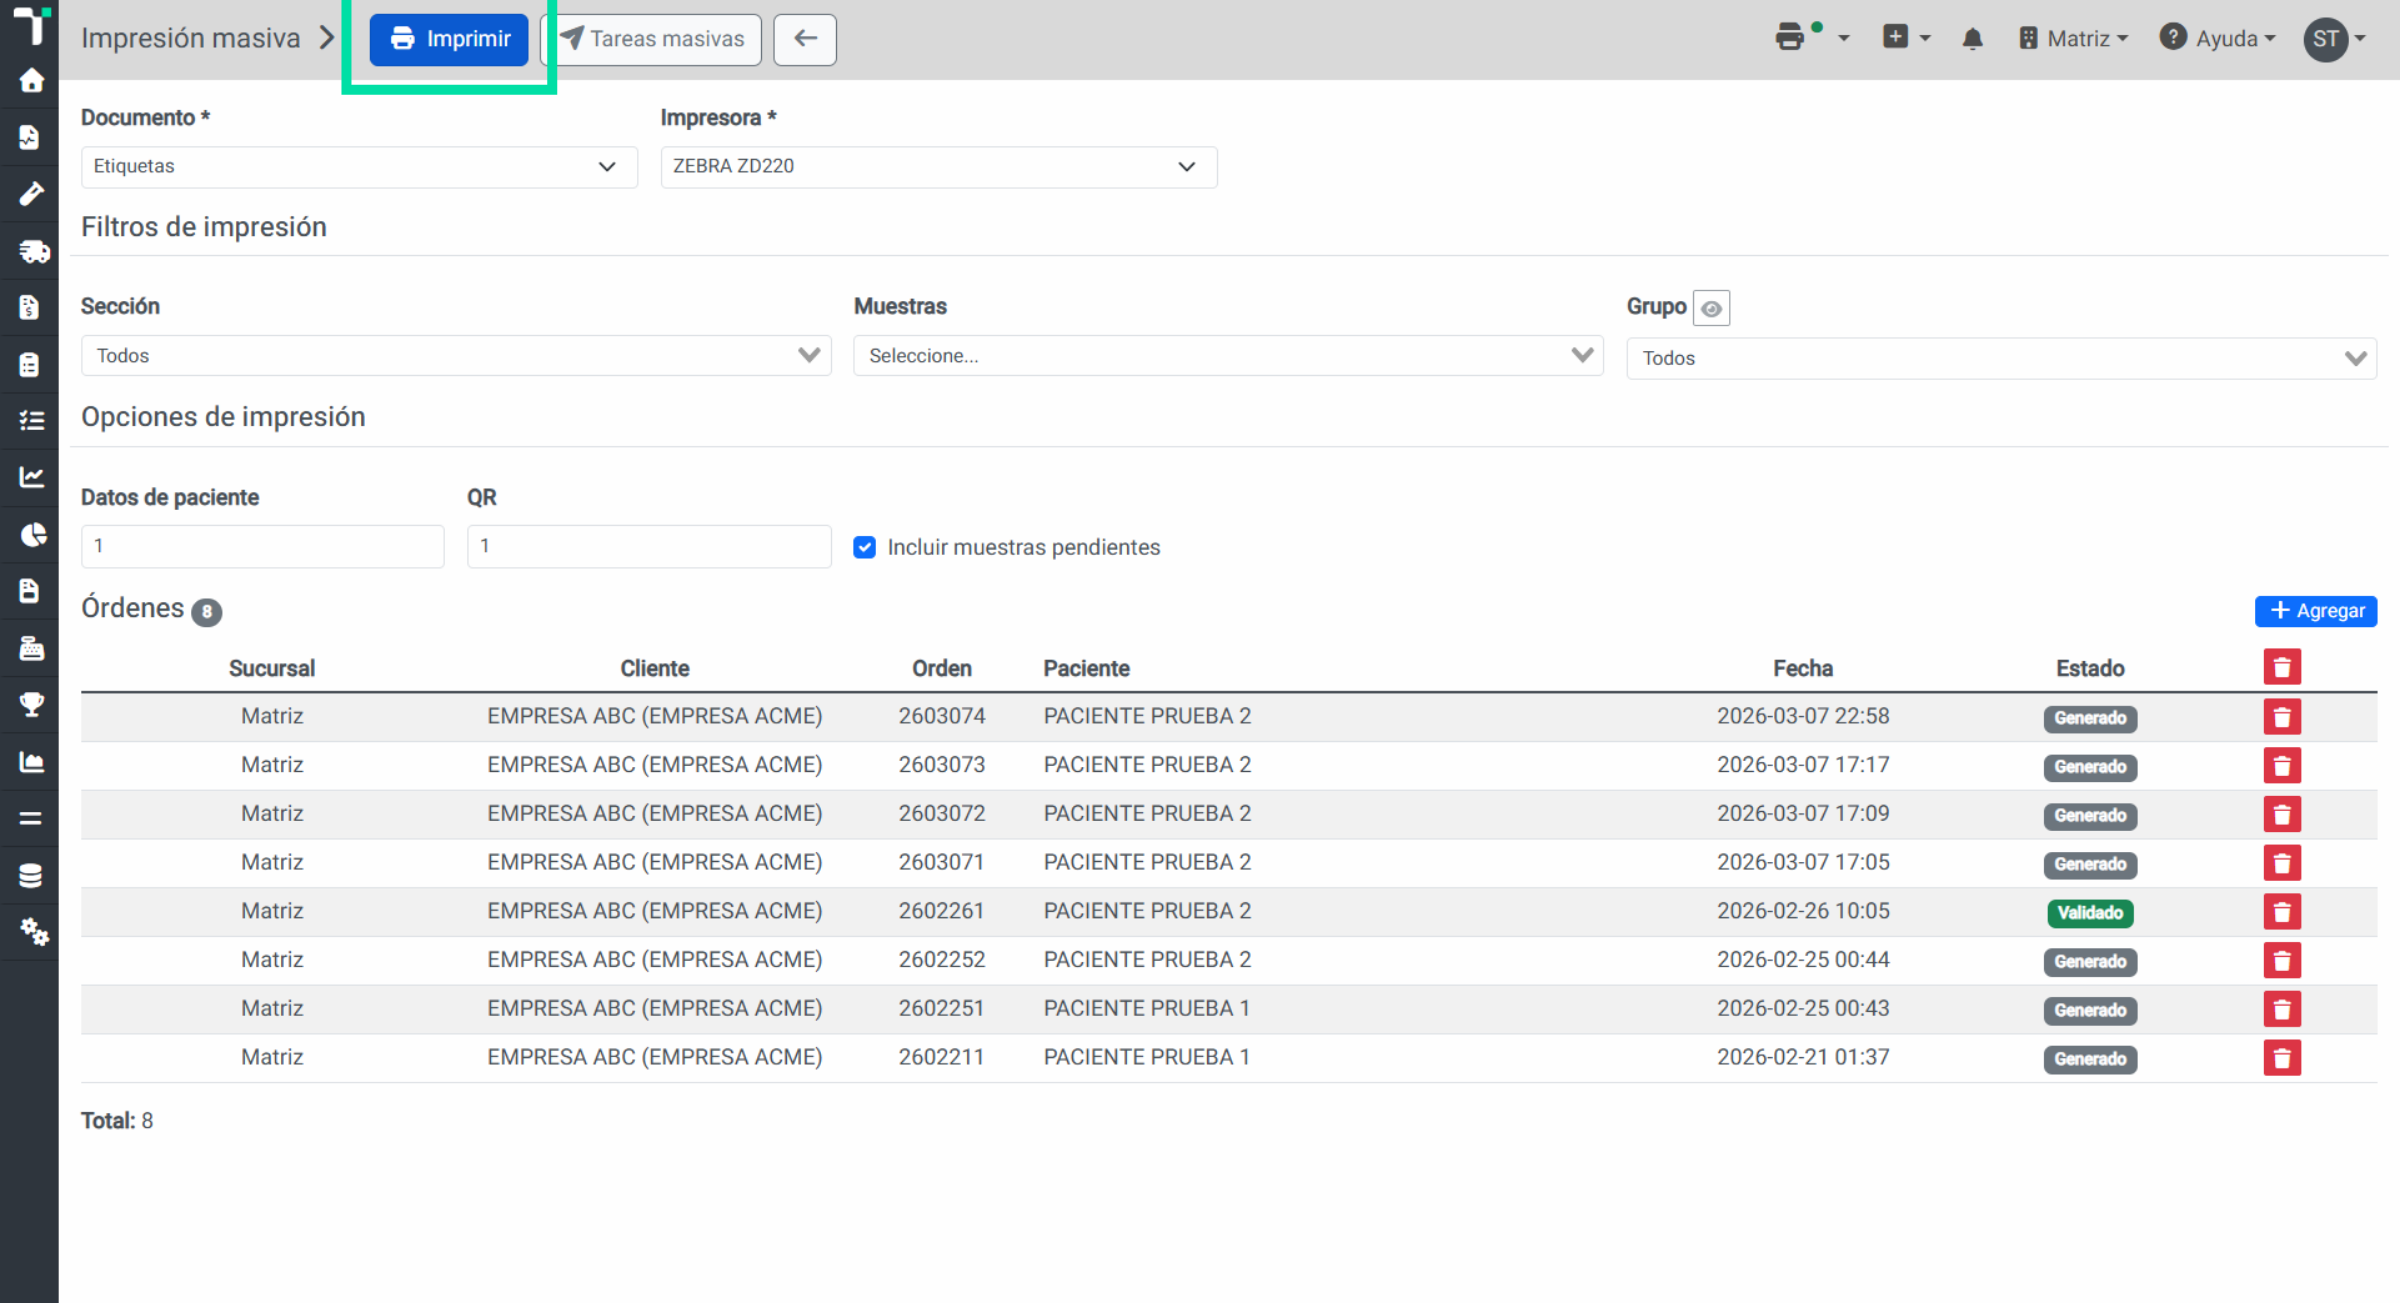This screenshot has width=2400, height=1303.
Task: Delete order 2603073 with trash icon
Action: pos(2282,766)
